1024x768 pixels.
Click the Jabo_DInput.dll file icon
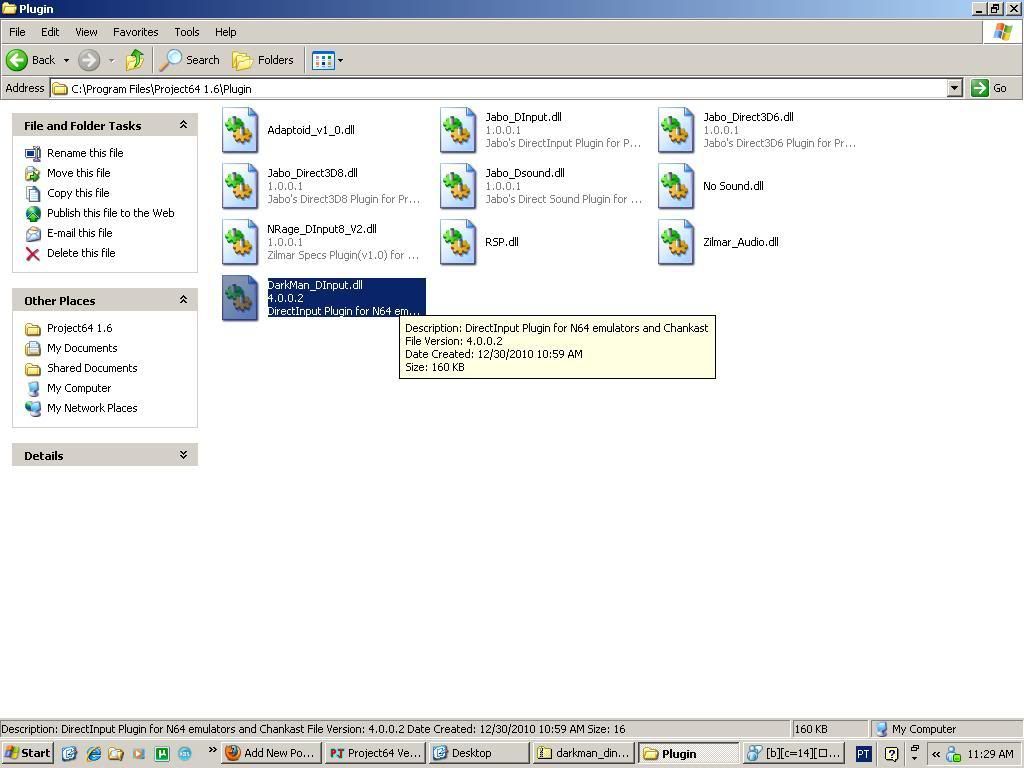coord(458,130)
